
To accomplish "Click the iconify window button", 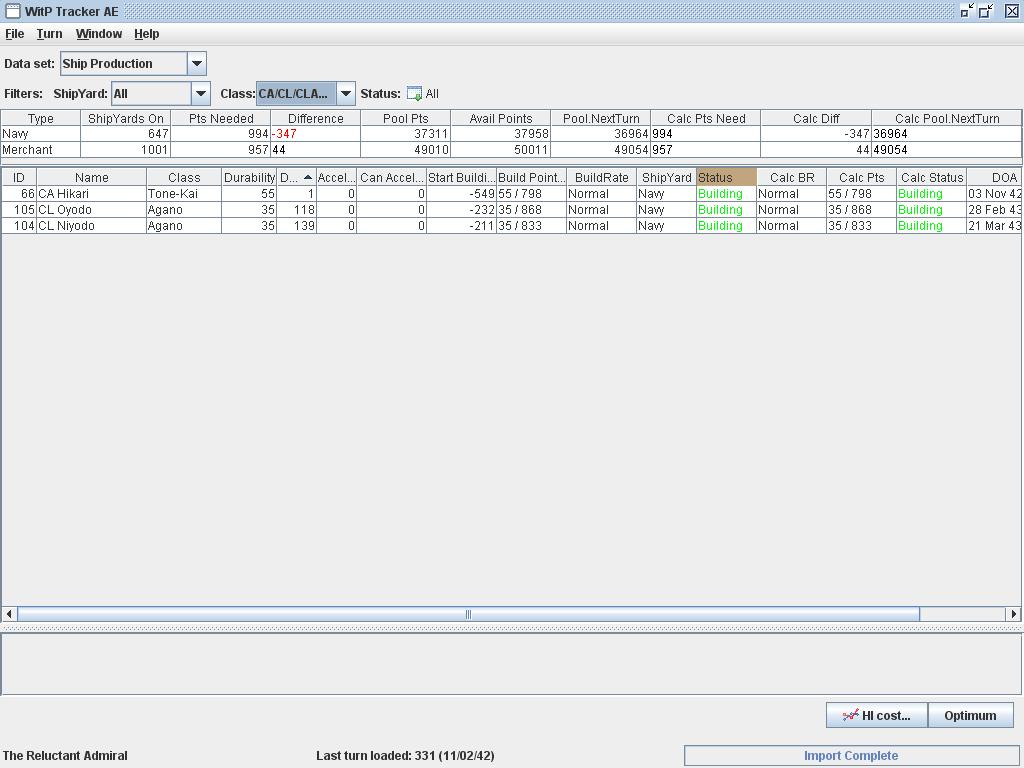I will click(967, 10).
